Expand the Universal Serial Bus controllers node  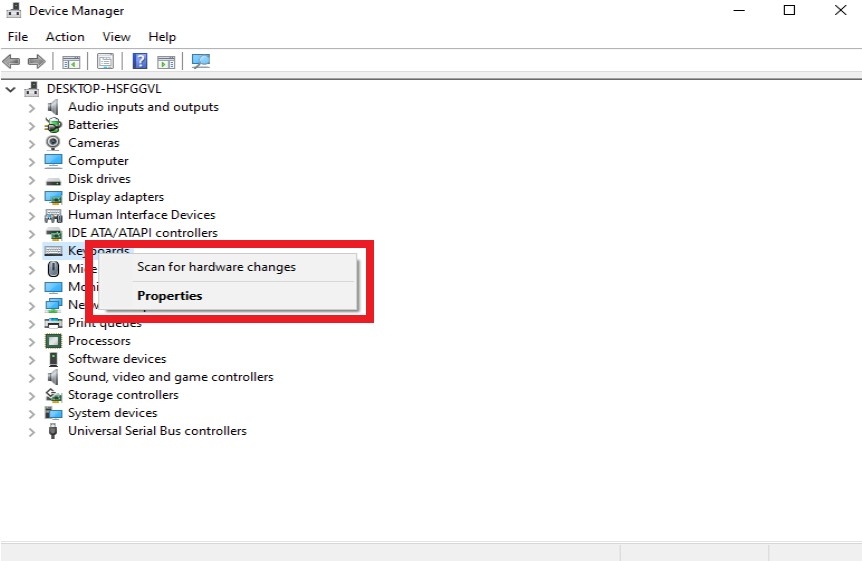tap(32, 432)
